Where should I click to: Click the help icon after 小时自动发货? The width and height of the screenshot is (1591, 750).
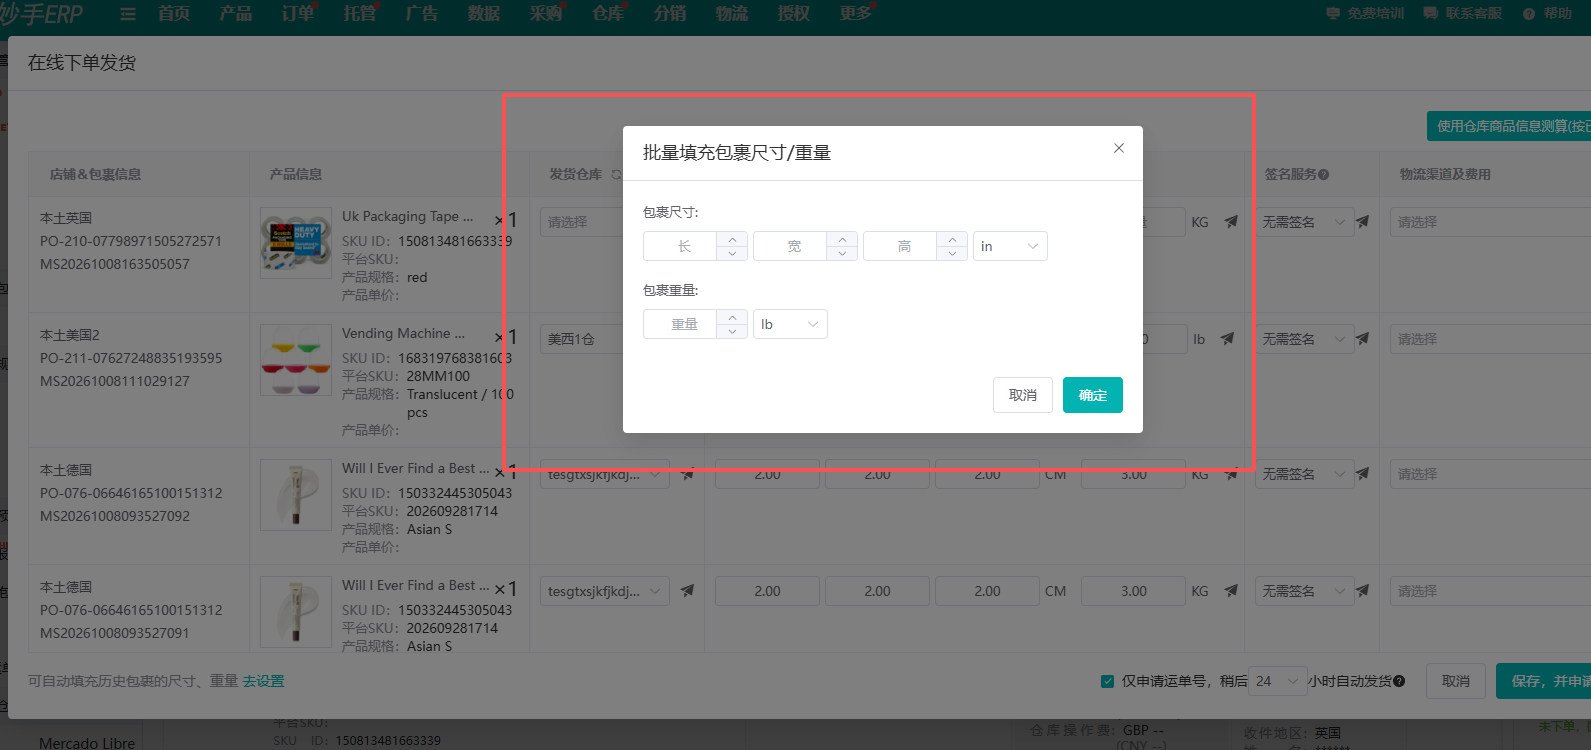(x=1399, y=681)
